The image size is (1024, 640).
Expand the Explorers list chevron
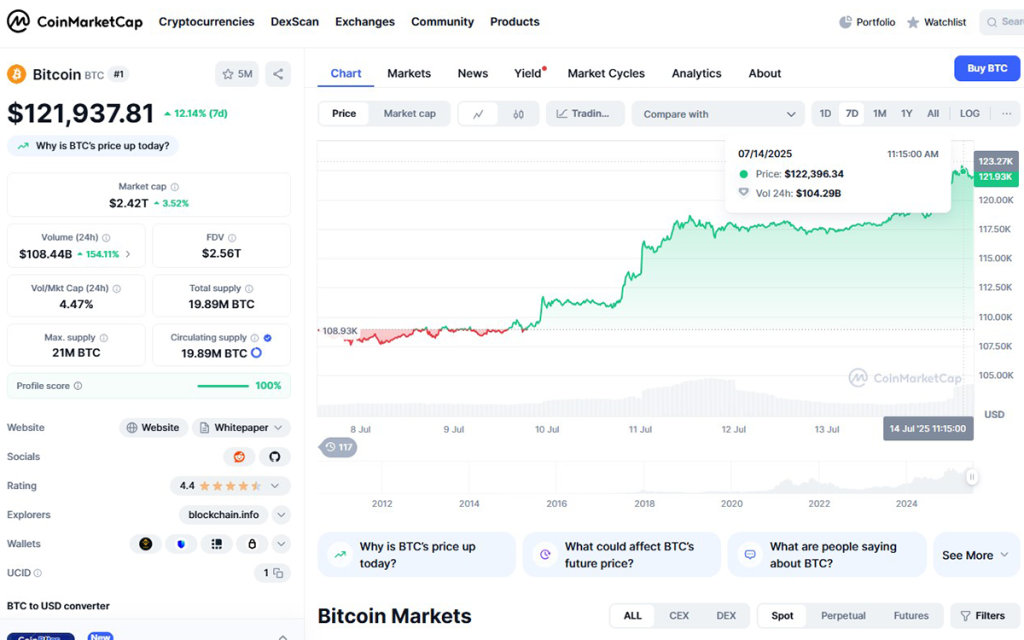tap(281, 515)
